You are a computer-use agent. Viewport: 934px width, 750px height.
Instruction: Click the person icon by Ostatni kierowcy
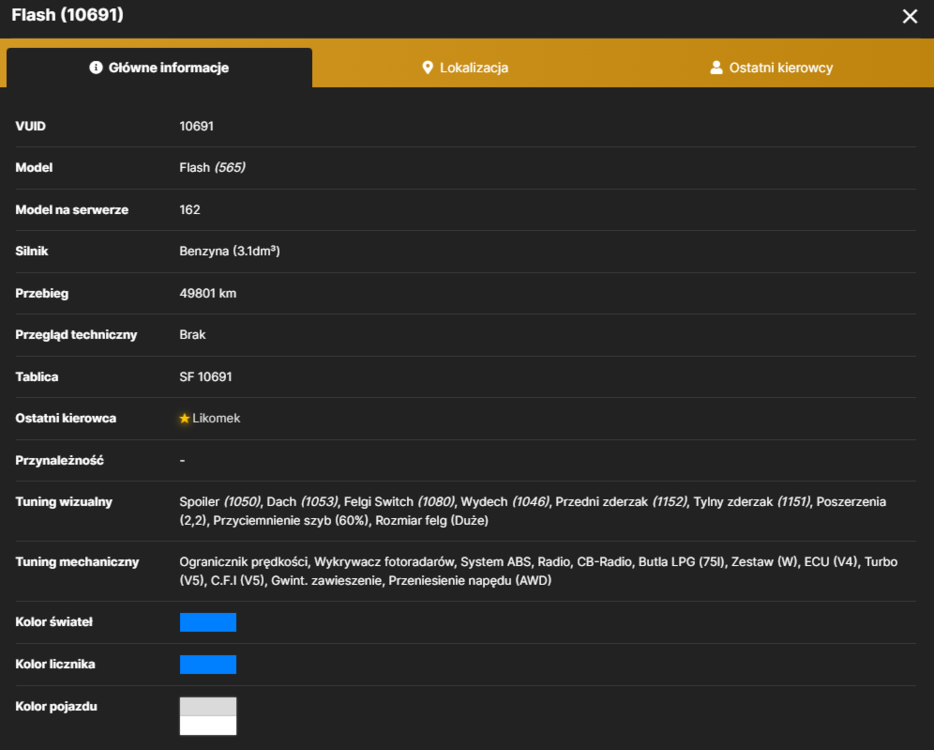pyautogui.click(x=716, y=67)
